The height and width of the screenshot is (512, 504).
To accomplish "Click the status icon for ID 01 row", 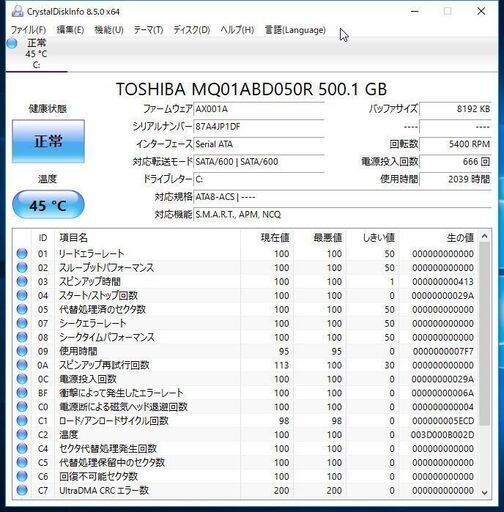I will click(22, 254).
